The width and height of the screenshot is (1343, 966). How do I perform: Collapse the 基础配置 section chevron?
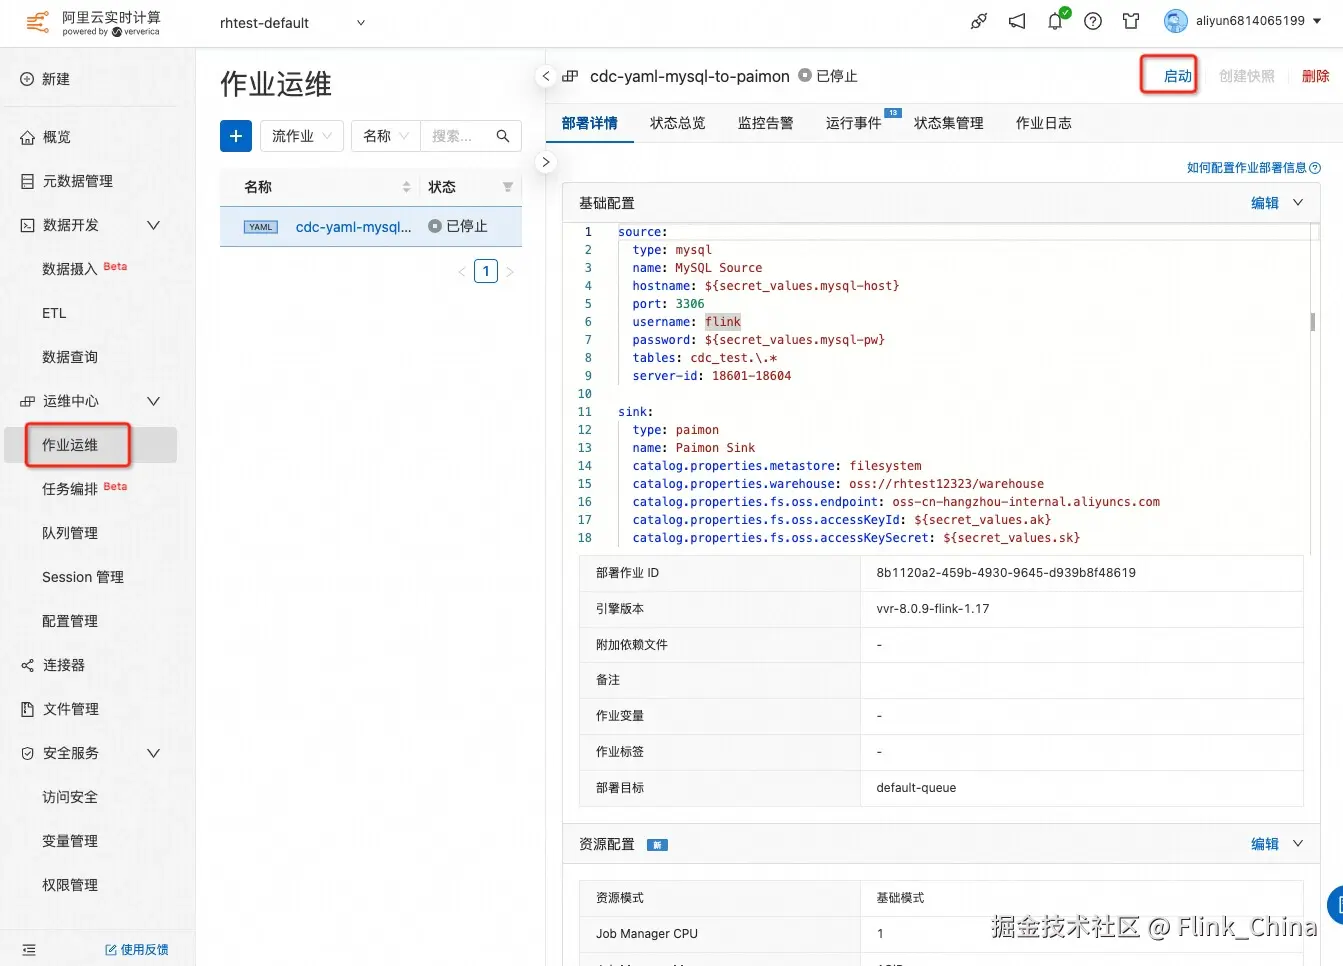coord(1298,202)
